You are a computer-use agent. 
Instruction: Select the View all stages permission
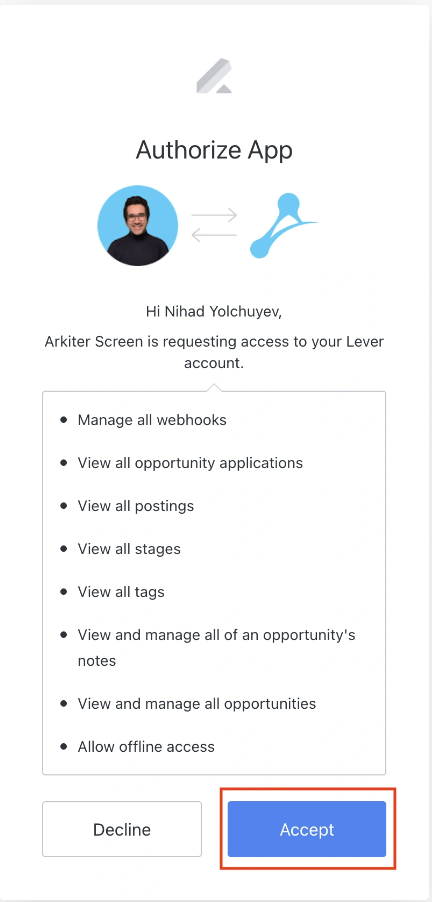pyautogui.click(x=129, y=549)
